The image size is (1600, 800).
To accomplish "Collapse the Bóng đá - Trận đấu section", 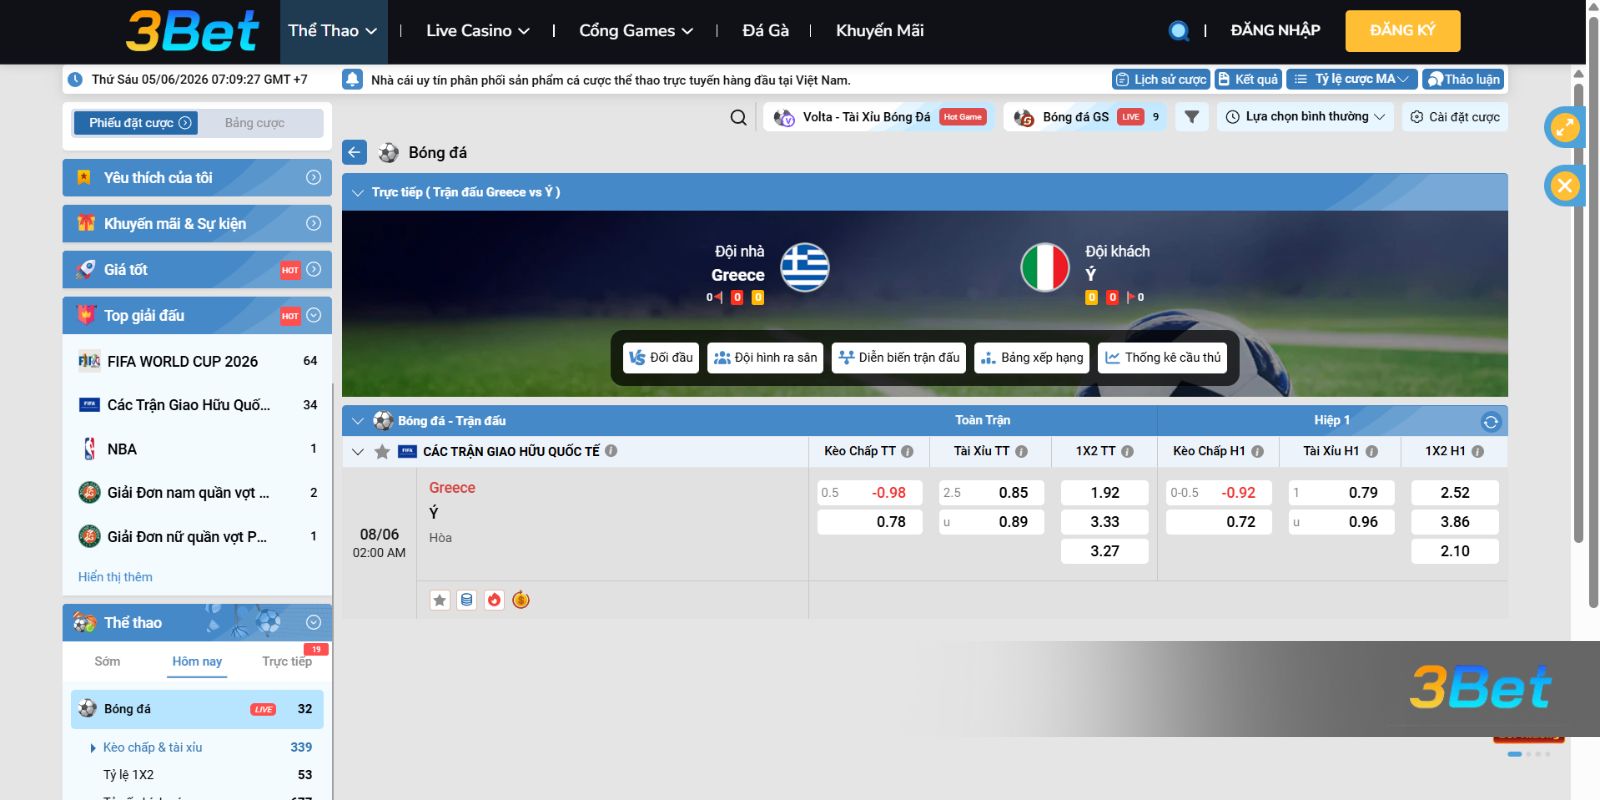I will click(x=358, y=421).
